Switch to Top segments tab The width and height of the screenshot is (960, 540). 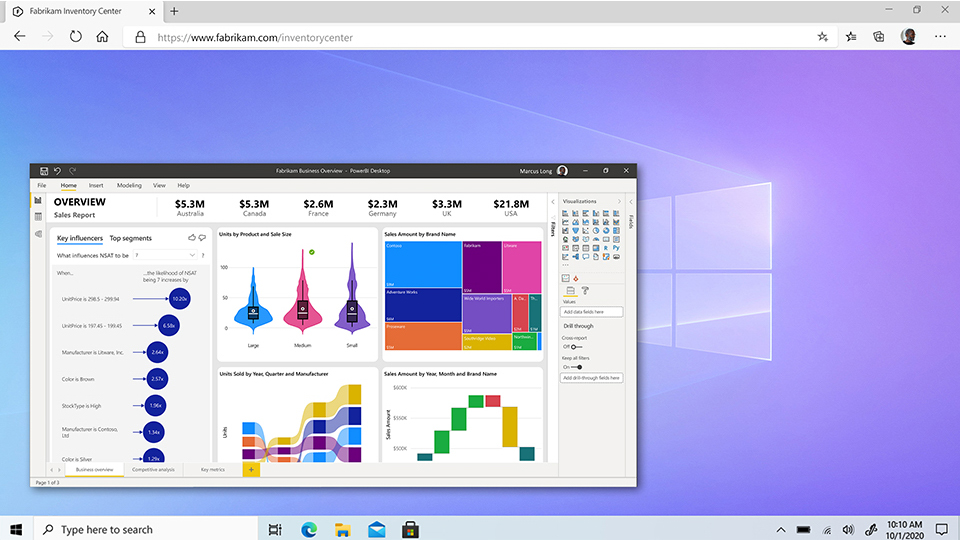click(130, 238)
